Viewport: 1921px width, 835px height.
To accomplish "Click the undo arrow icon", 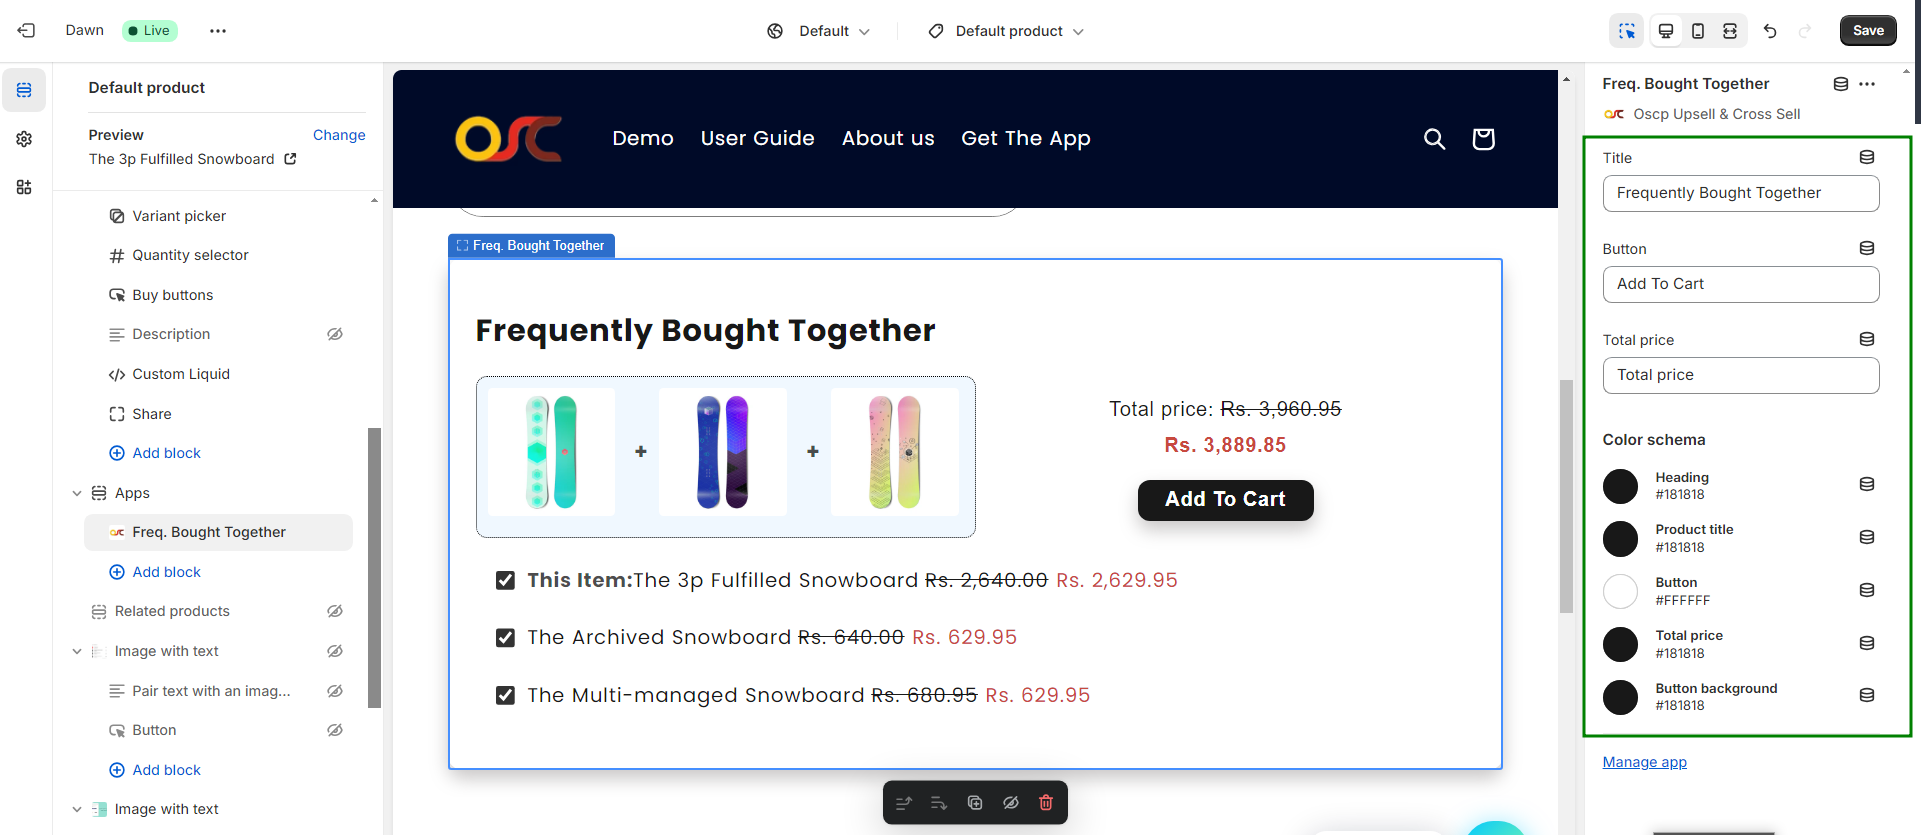I will (1770, 31).
